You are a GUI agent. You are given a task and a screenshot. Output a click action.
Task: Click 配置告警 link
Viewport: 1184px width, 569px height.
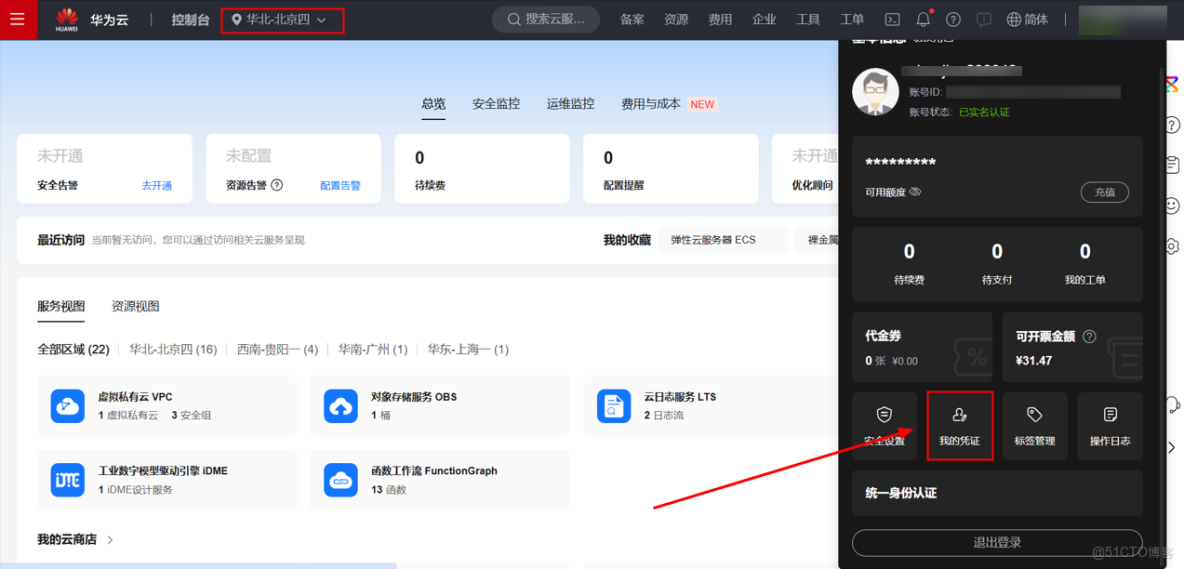pyautogui.click(x=340, y=185)
